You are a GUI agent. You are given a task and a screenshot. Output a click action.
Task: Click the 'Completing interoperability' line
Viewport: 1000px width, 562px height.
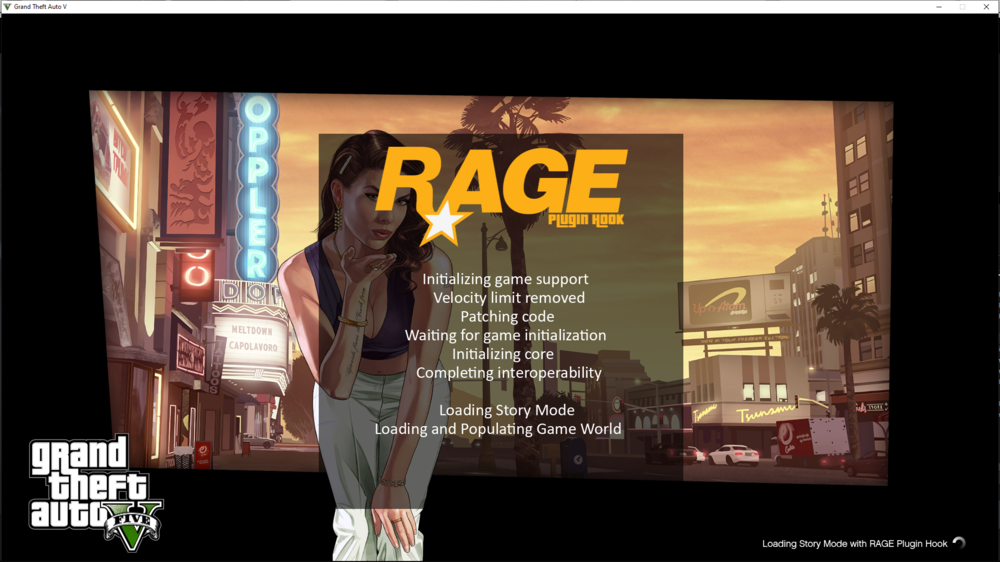(508, 373)
